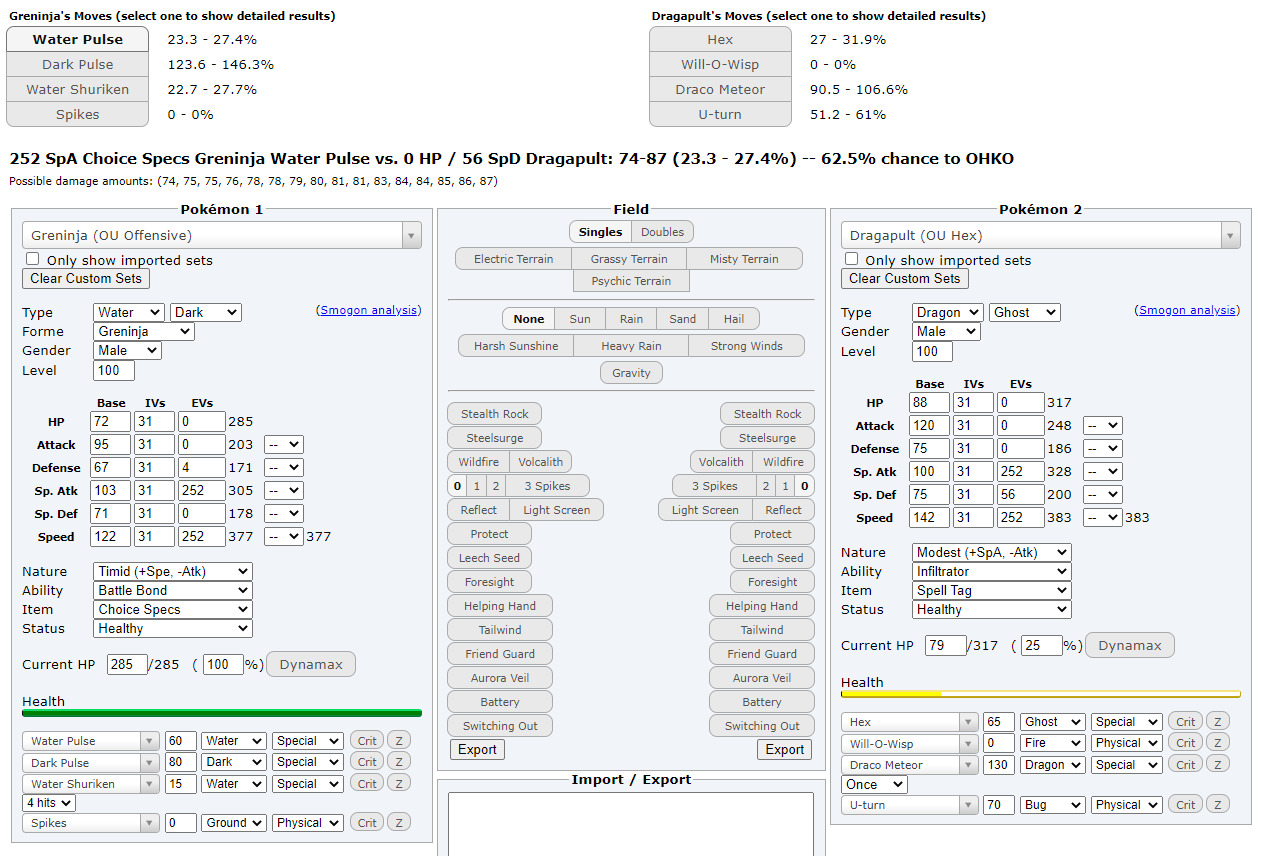
Task: Select Dragapult's Hex move result
Action: click(720, 40)
